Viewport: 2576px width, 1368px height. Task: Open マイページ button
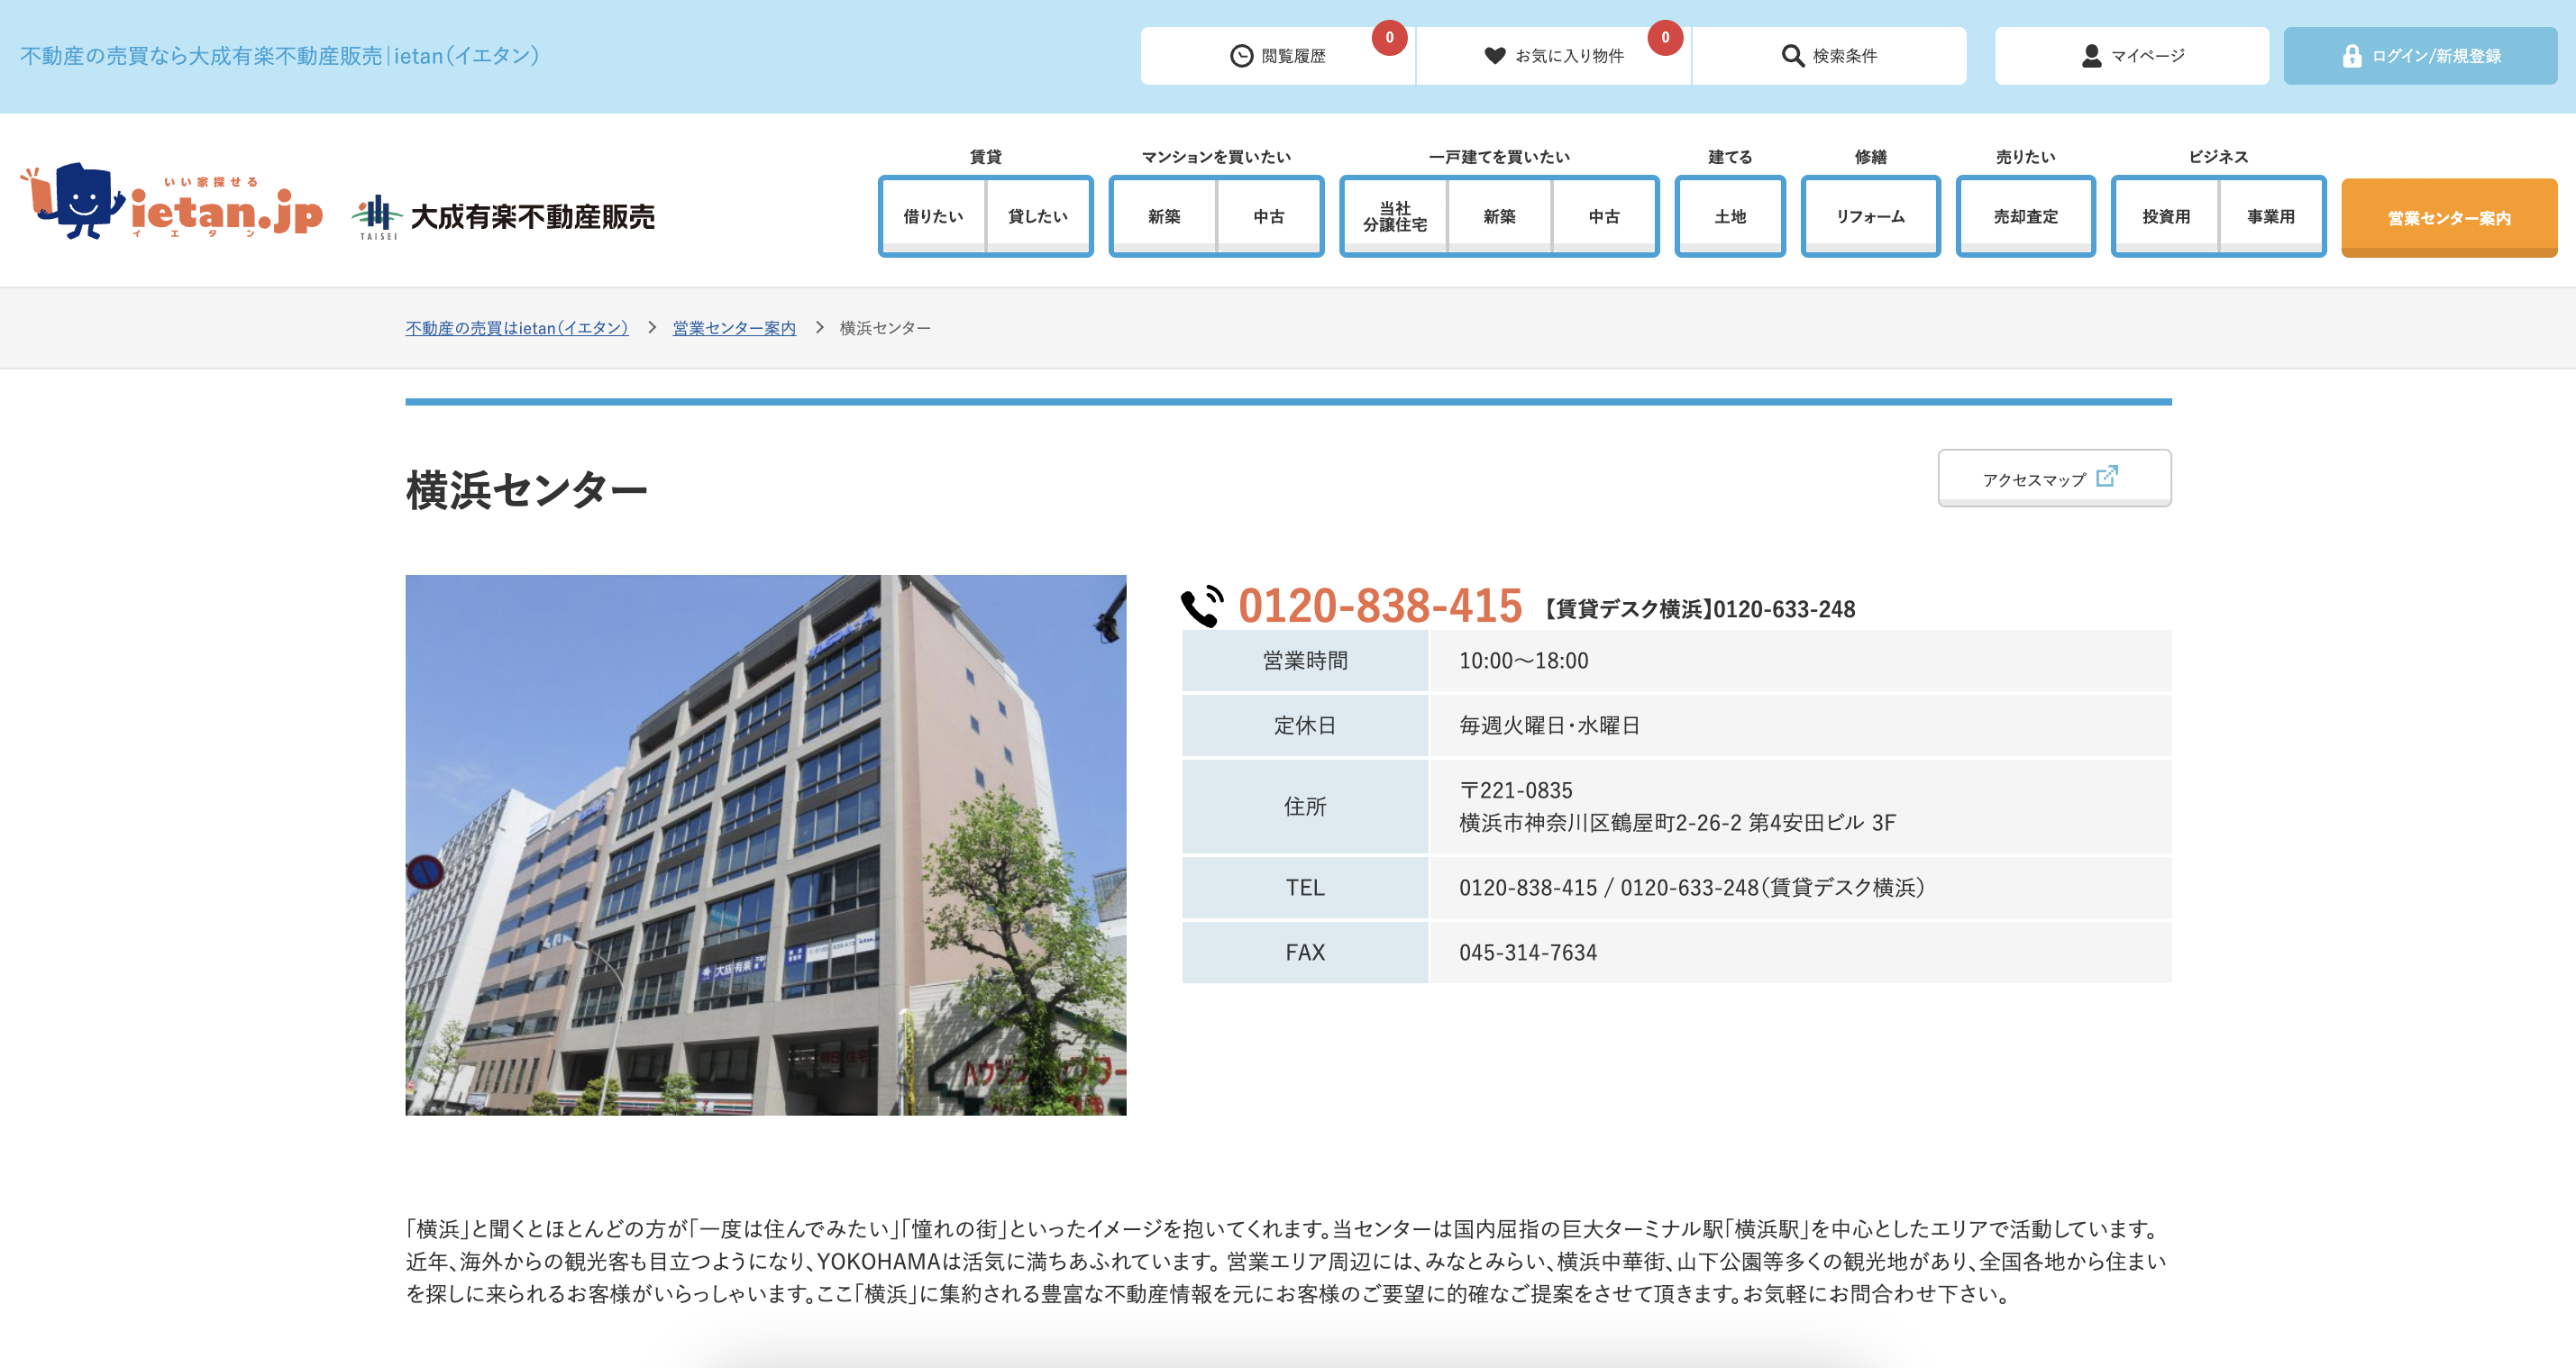pos(2132,56)
